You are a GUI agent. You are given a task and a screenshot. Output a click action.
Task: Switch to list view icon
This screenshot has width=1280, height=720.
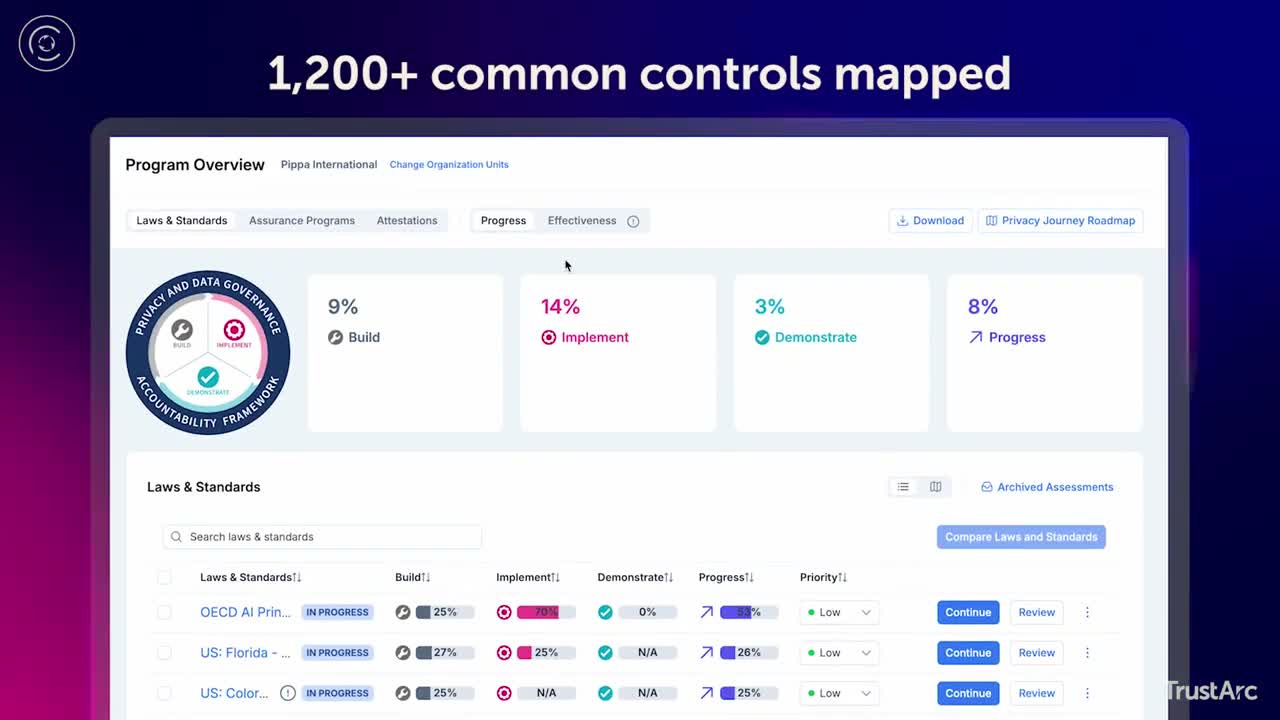[903, 487]
